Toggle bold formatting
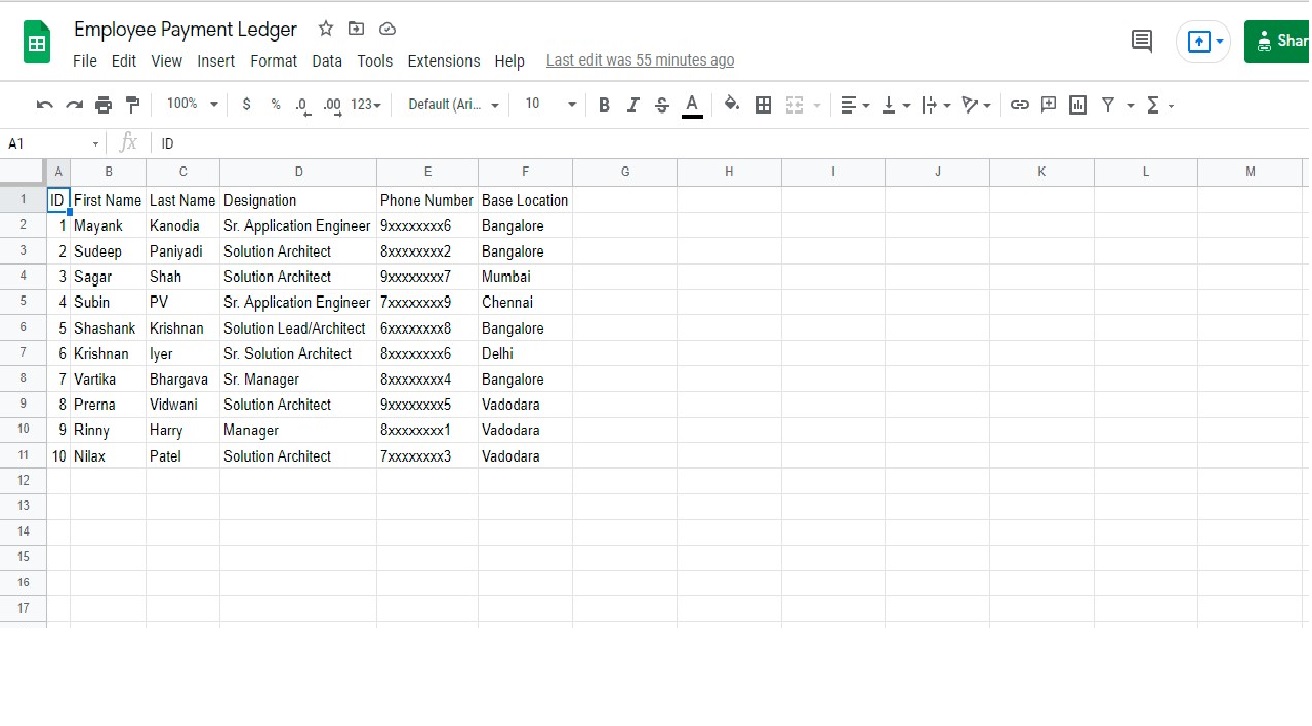This screenshot has width=1312, height=726. (604, 104)
